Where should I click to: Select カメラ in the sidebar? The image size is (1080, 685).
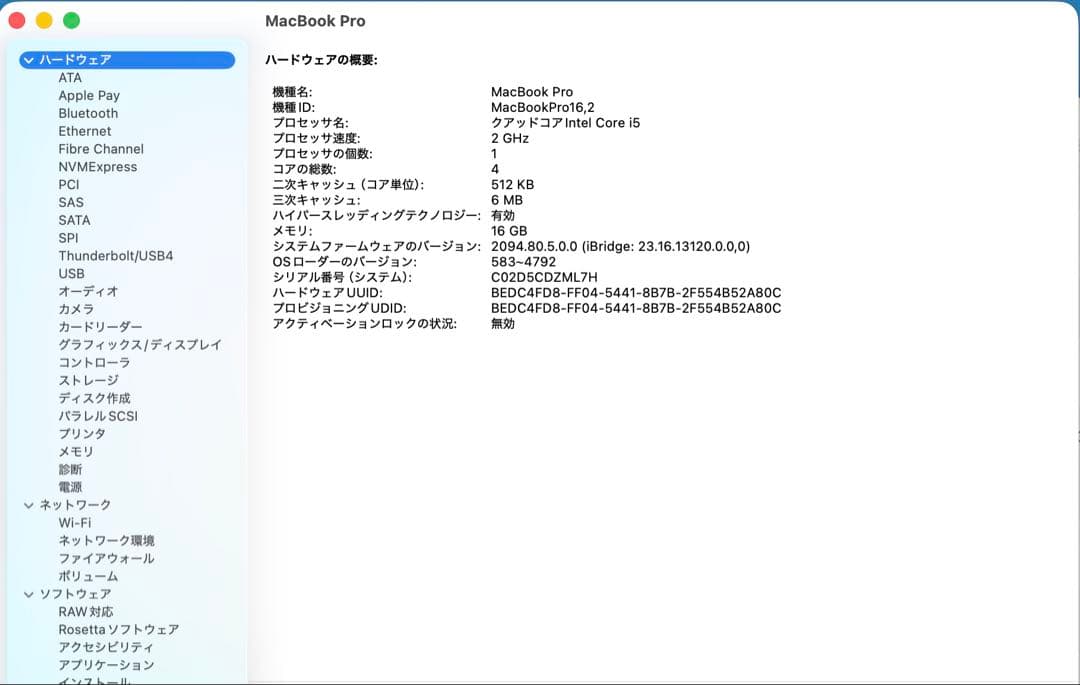coord(76,310)
